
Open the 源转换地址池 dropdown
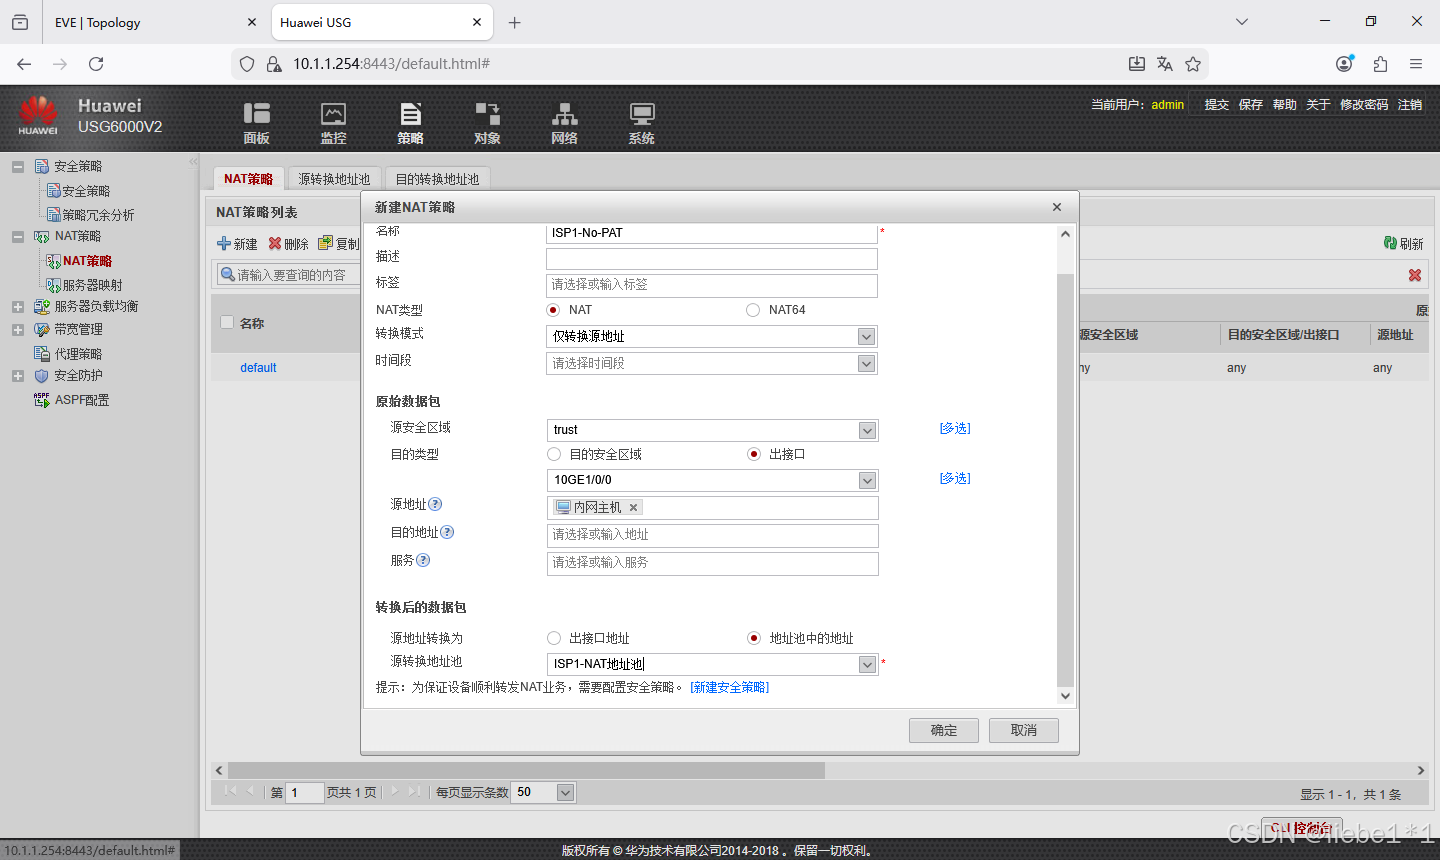(867, 664)
